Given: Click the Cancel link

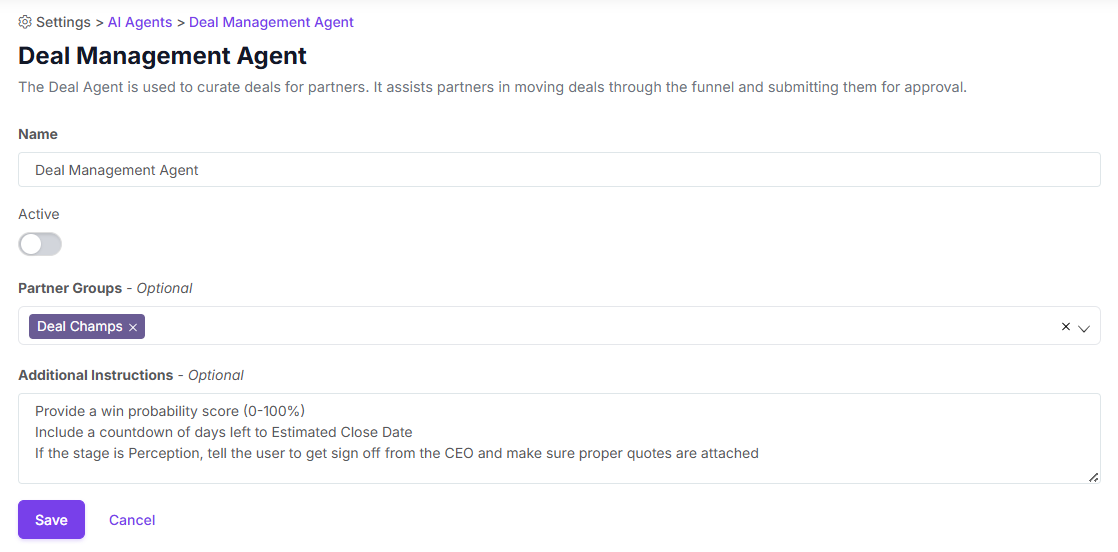Looking at the screenshot, I should 132,520.
